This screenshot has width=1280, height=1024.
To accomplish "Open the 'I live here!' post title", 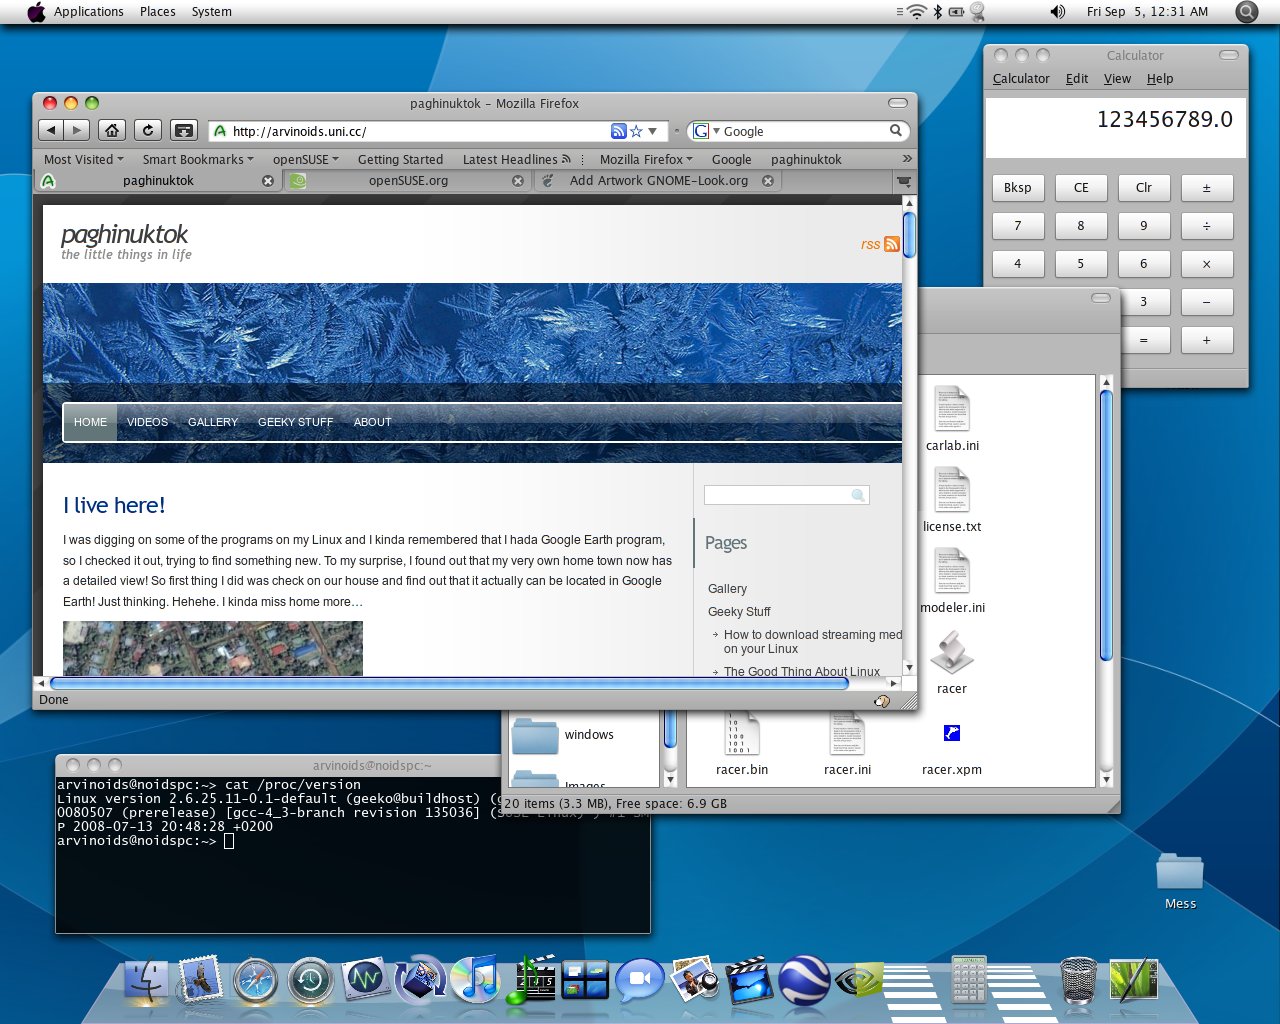I will pyautogui.click(x=114, y=505).
